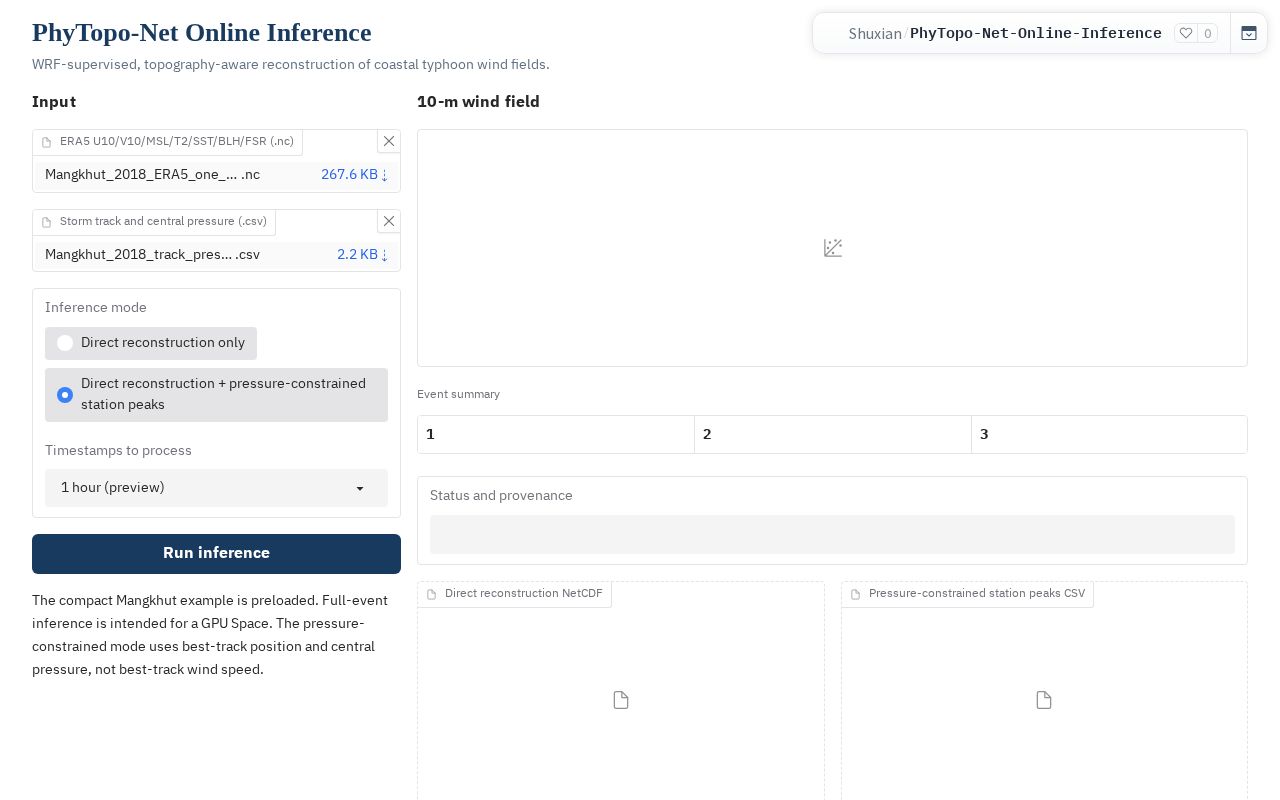Image resolution: width=1280 pixels, height=800 pixels.
Task: Select pressure-constrained station peaks mode
Action: coord(216,394)
